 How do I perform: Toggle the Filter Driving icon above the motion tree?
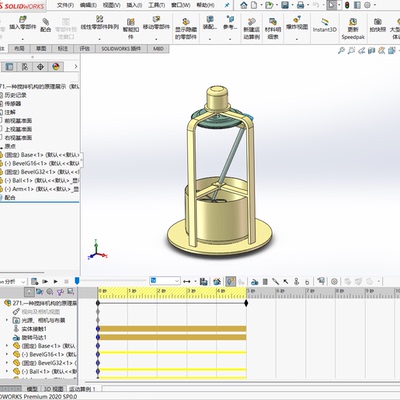click(50, 292)
